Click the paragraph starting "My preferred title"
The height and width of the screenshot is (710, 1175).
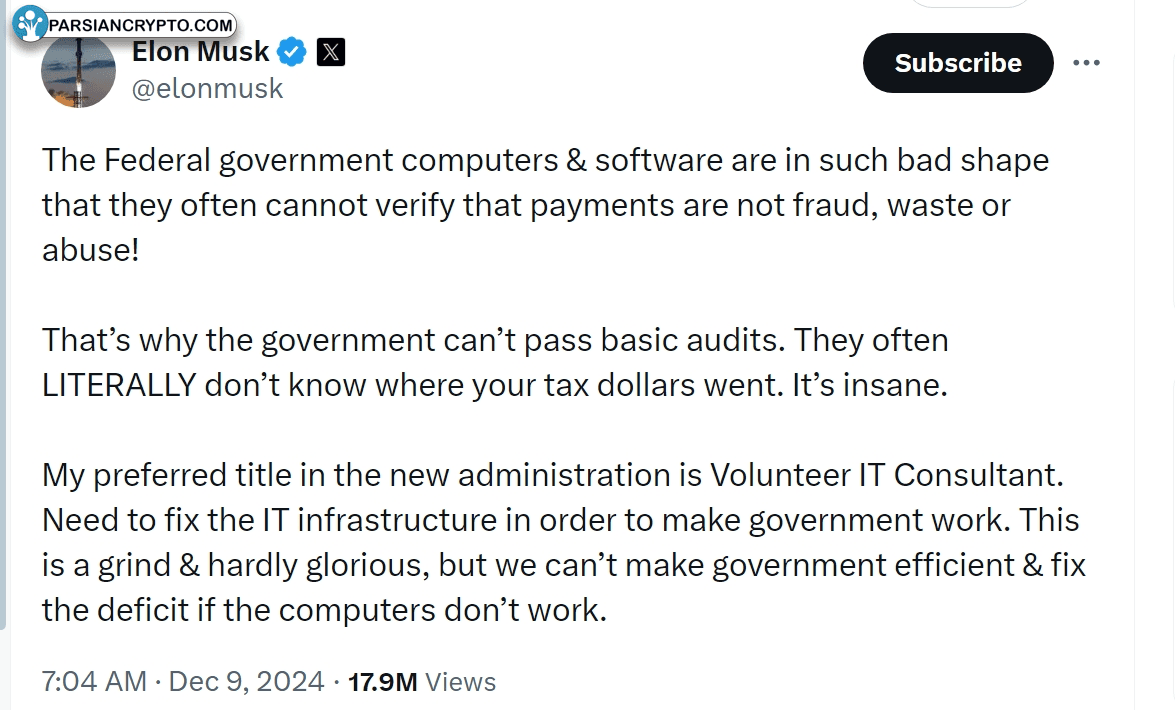564,542
